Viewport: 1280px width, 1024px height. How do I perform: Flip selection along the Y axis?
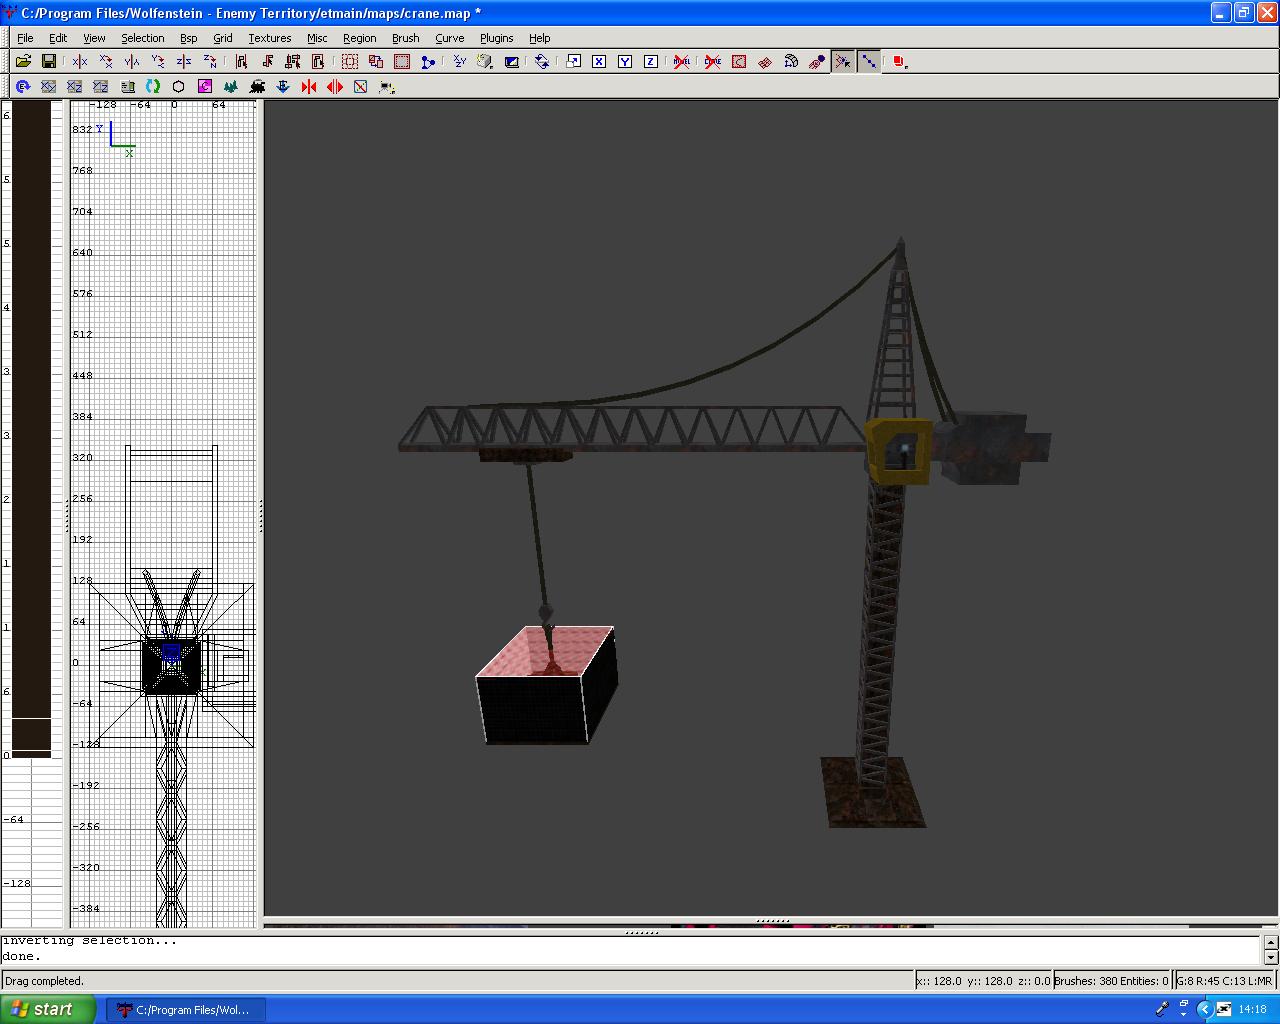pos(132,62)
